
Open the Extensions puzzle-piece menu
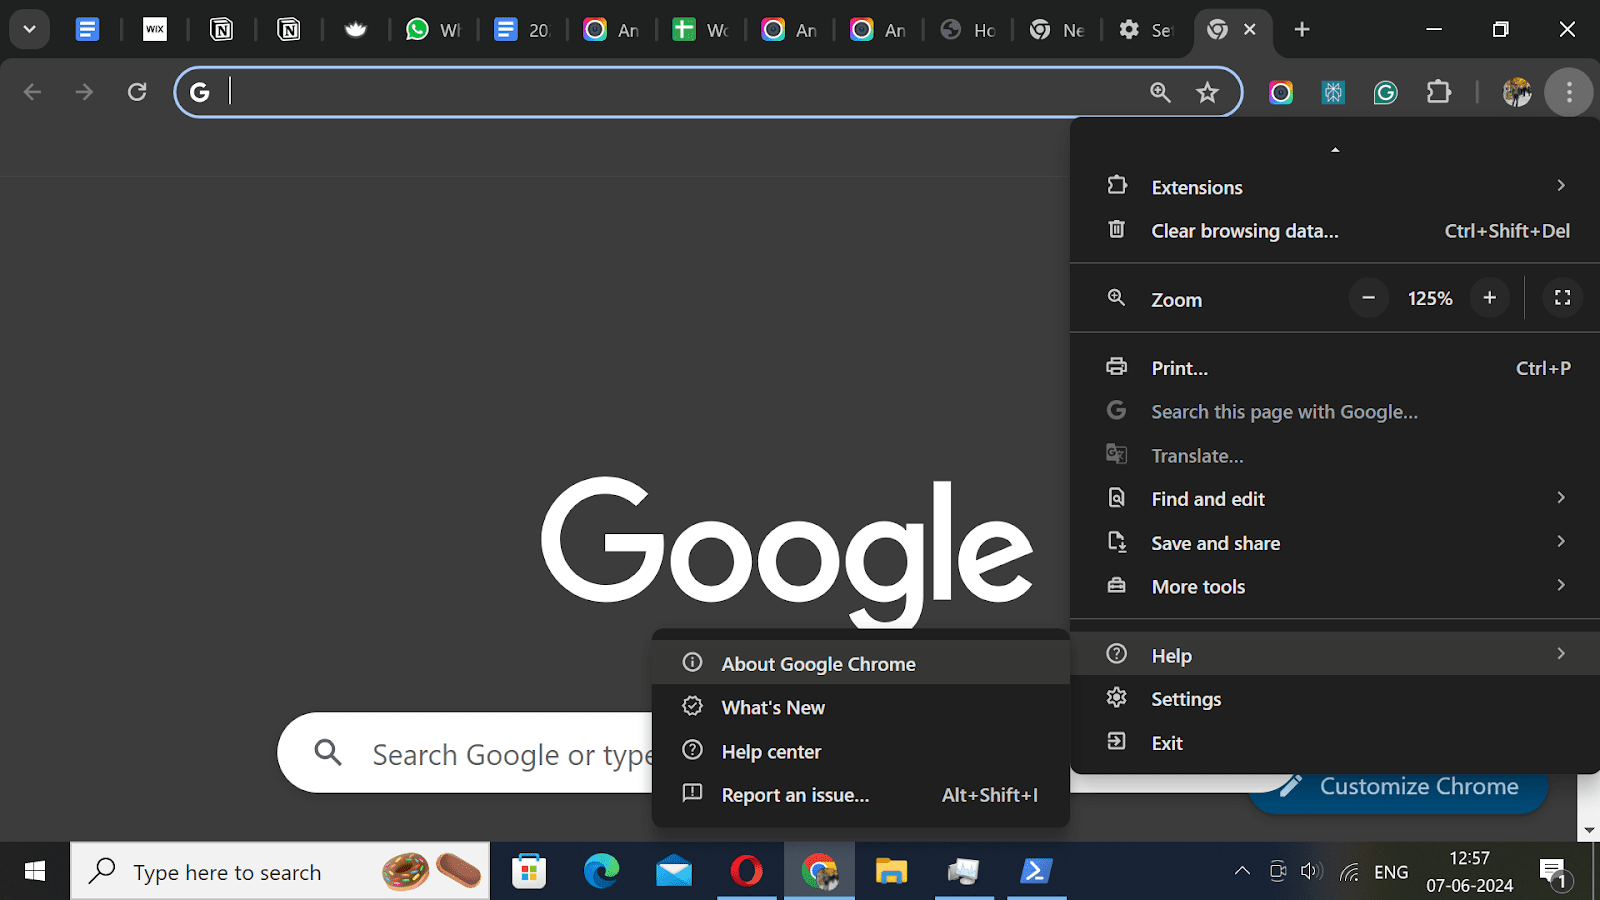point(1439,92)
